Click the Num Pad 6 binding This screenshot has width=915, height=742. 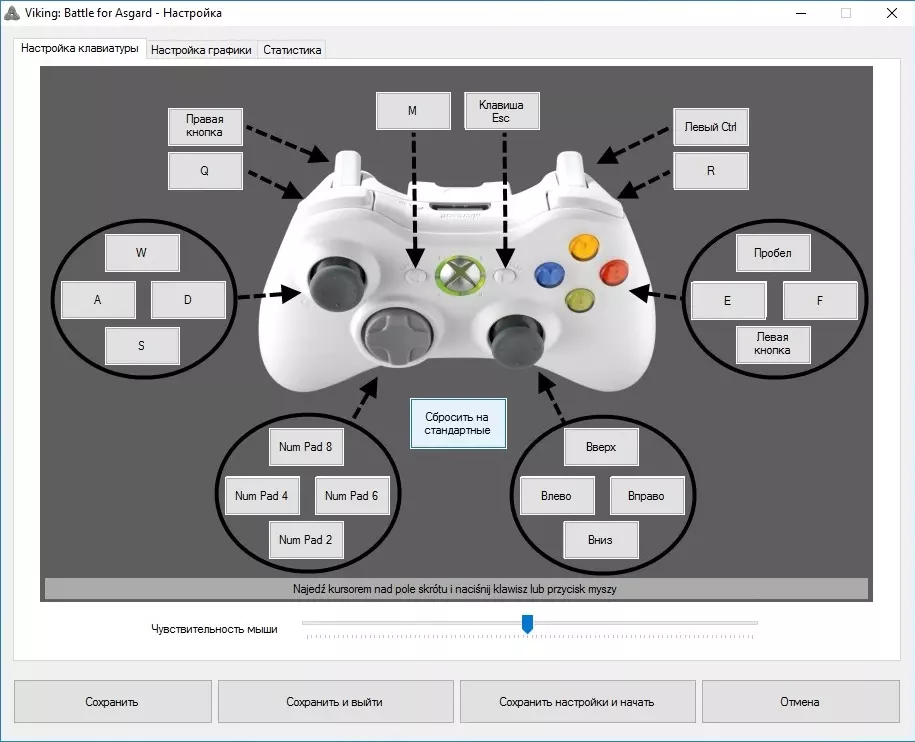click(x=352, y=496)
